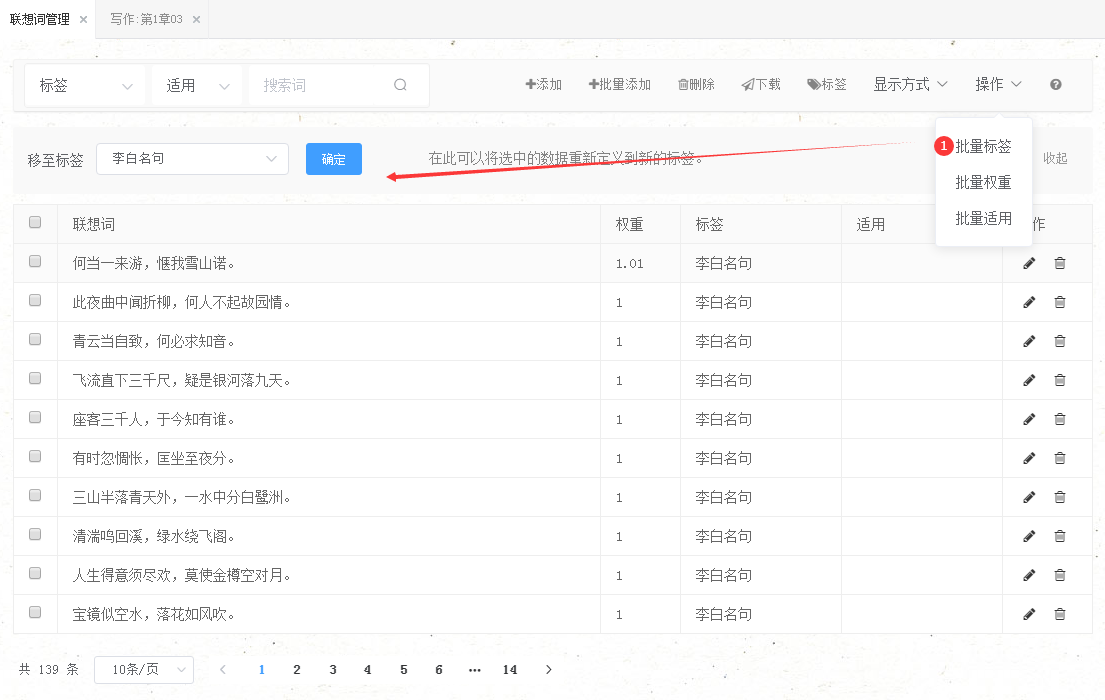1105x700 pixels.
Task: Delete the row 有时忽惆怅，匡坐至夜分。
Action: [1059, 458]
